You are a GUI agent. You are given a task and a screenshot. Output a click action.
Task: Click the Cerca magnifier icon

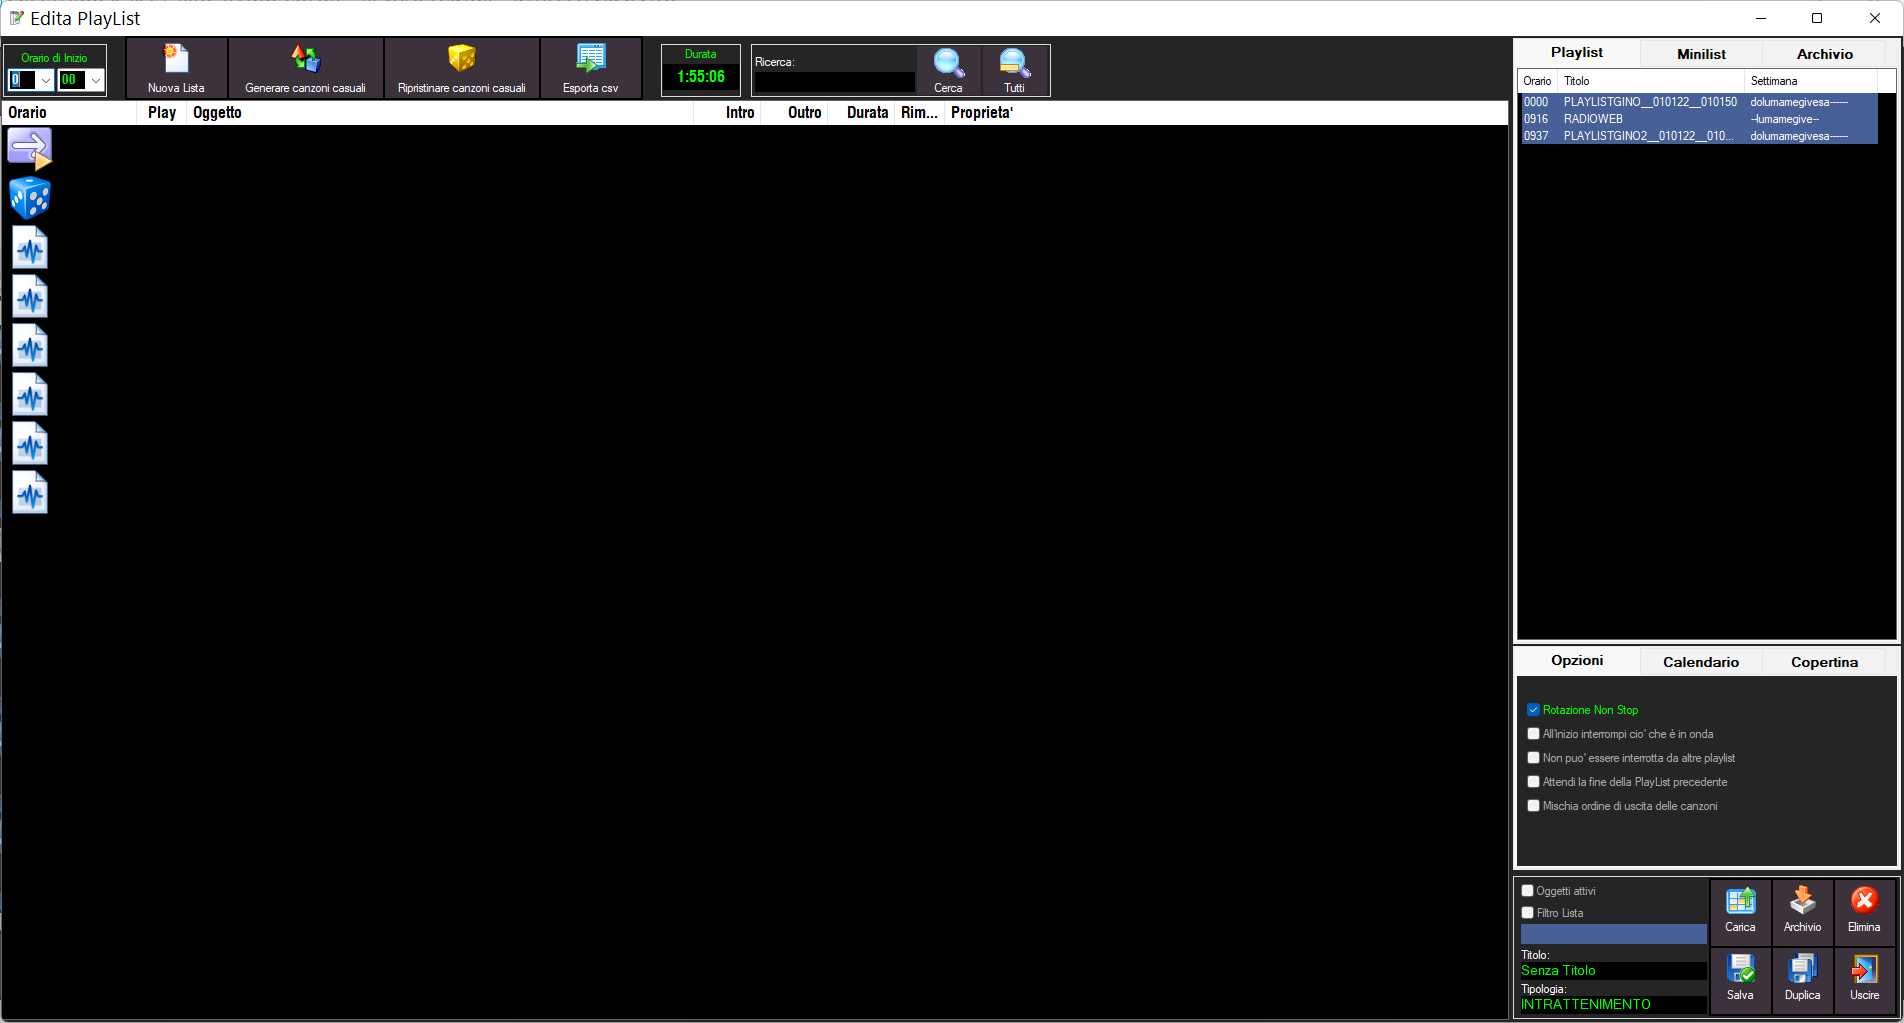point(948,70)
